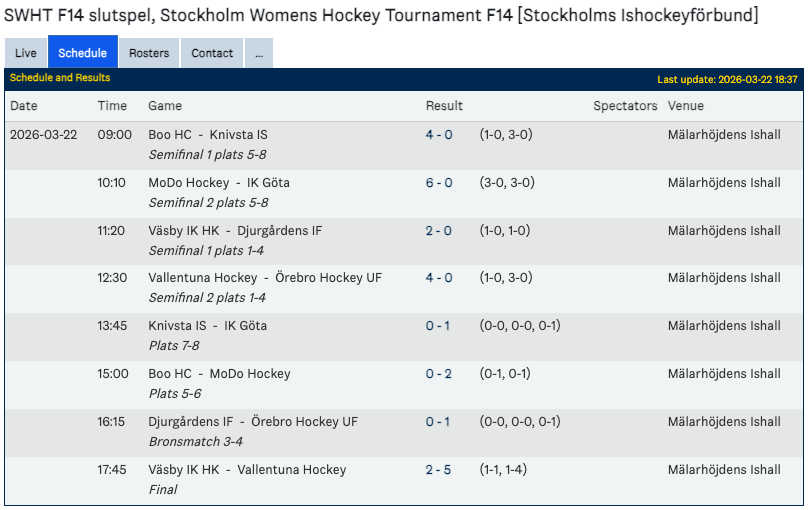Image resolution: width=808 pixels, height=510 pixels.
Task: Click the Result column header
Action: click(x=444, y=106)
